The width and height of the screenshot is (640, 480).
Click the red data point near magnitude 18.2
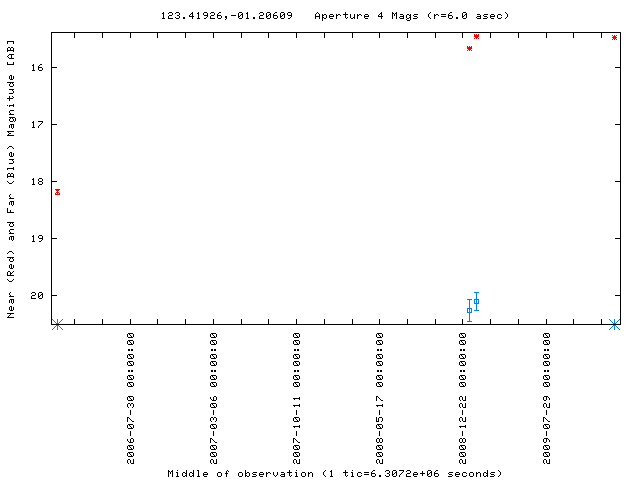click(x=58, y=192)
